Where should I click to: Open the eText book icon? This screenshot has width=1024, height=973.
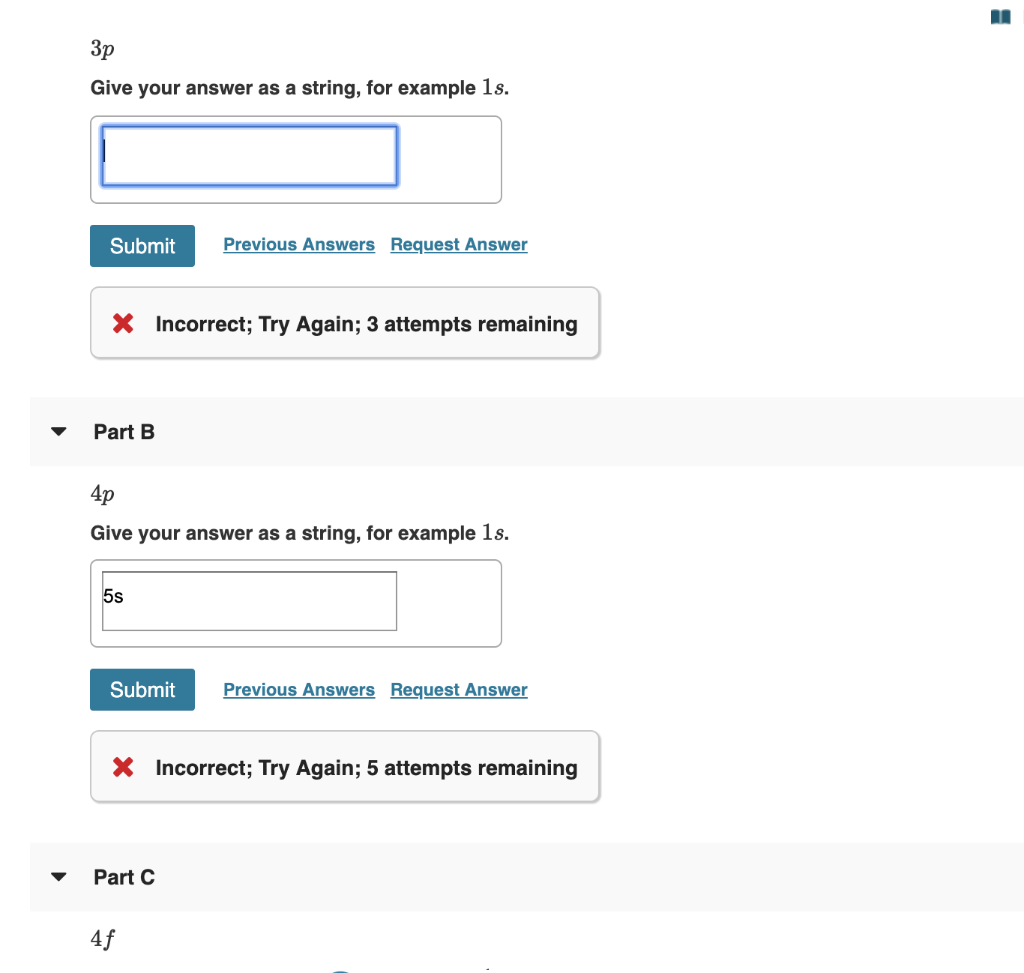[x=999, y=16]
